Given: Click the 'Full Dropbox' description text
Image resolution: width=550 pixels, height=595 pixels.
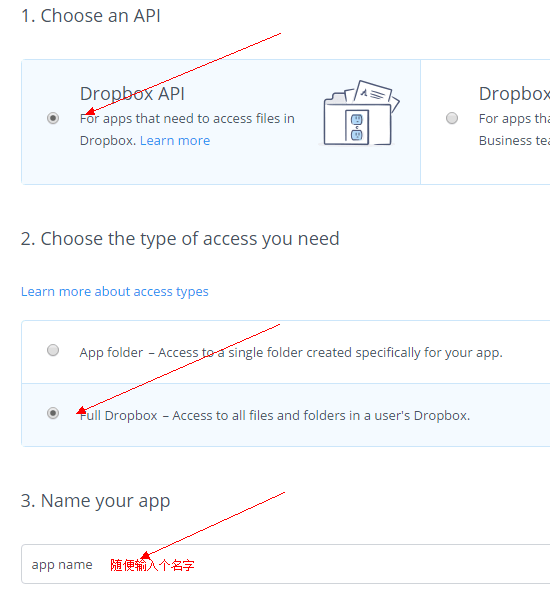Looking at the screenshot, I should (275, 416).
